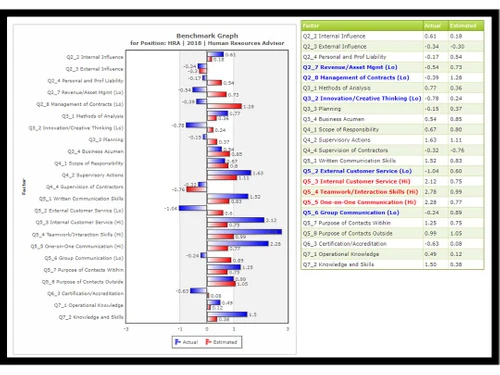The width and height of the screenshot is (500, 375).
Task: Click Actual value 2.78 in Teamwork table row
Action: pos(430,192)
